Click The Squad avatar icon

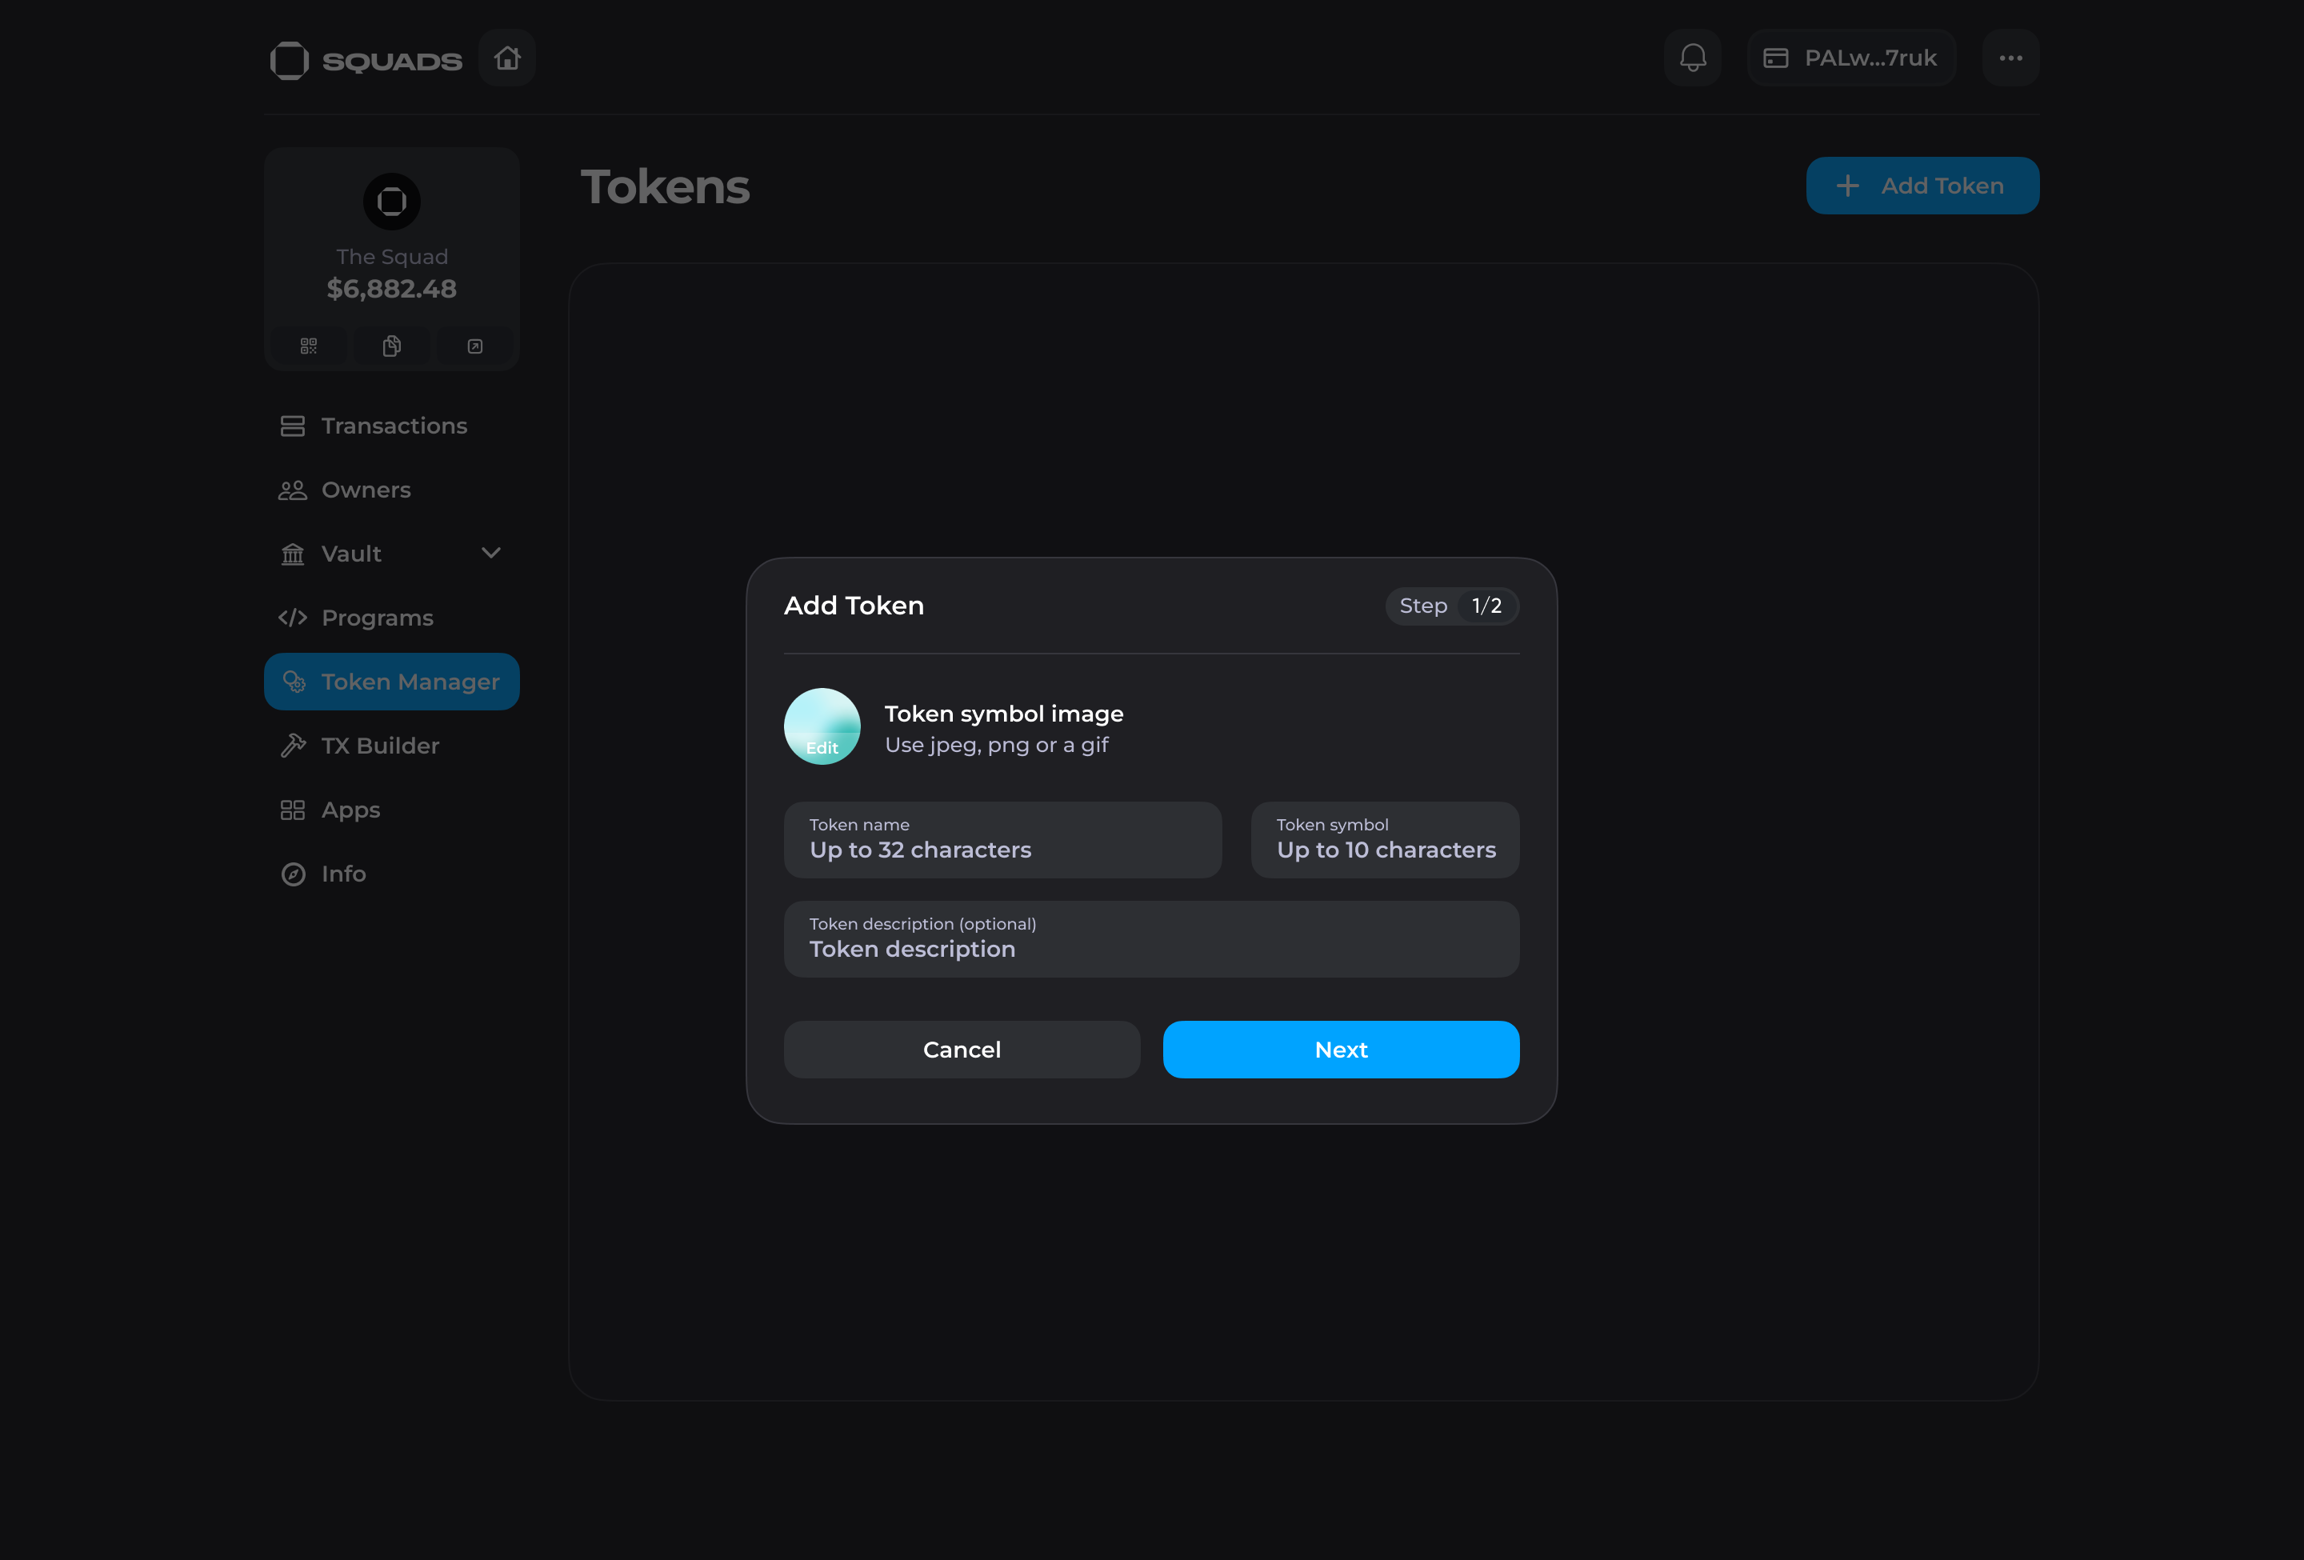[x=392, y=201]
